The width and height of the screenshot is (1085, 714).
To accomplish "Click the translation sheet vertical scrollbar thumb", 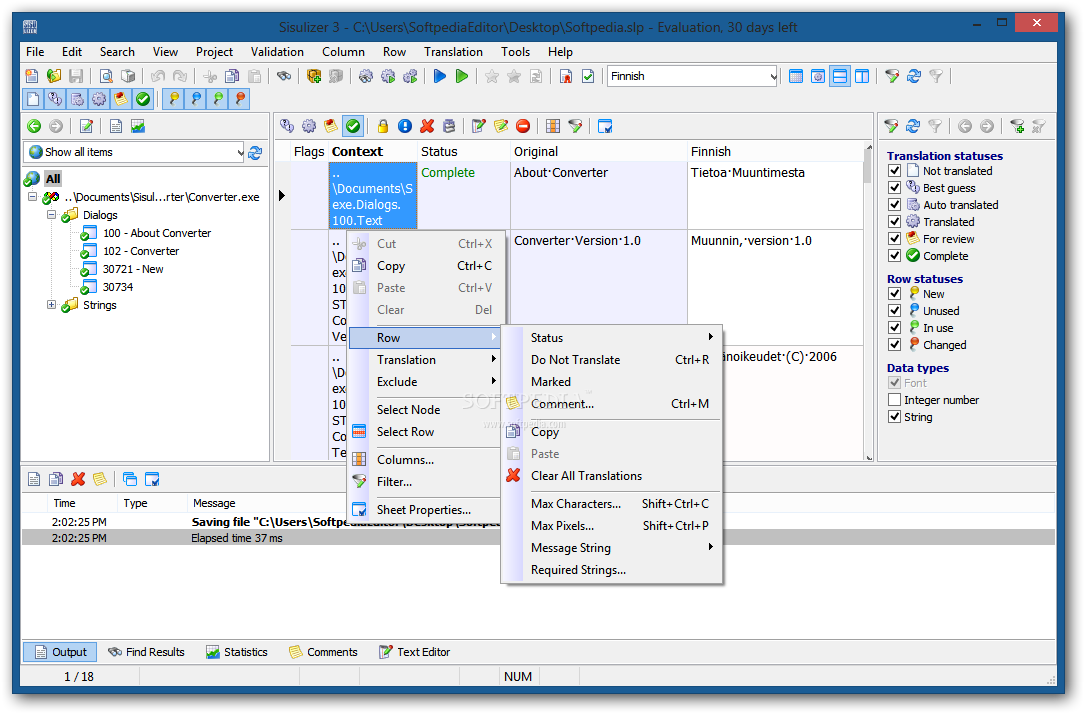I will pos(868,167).
